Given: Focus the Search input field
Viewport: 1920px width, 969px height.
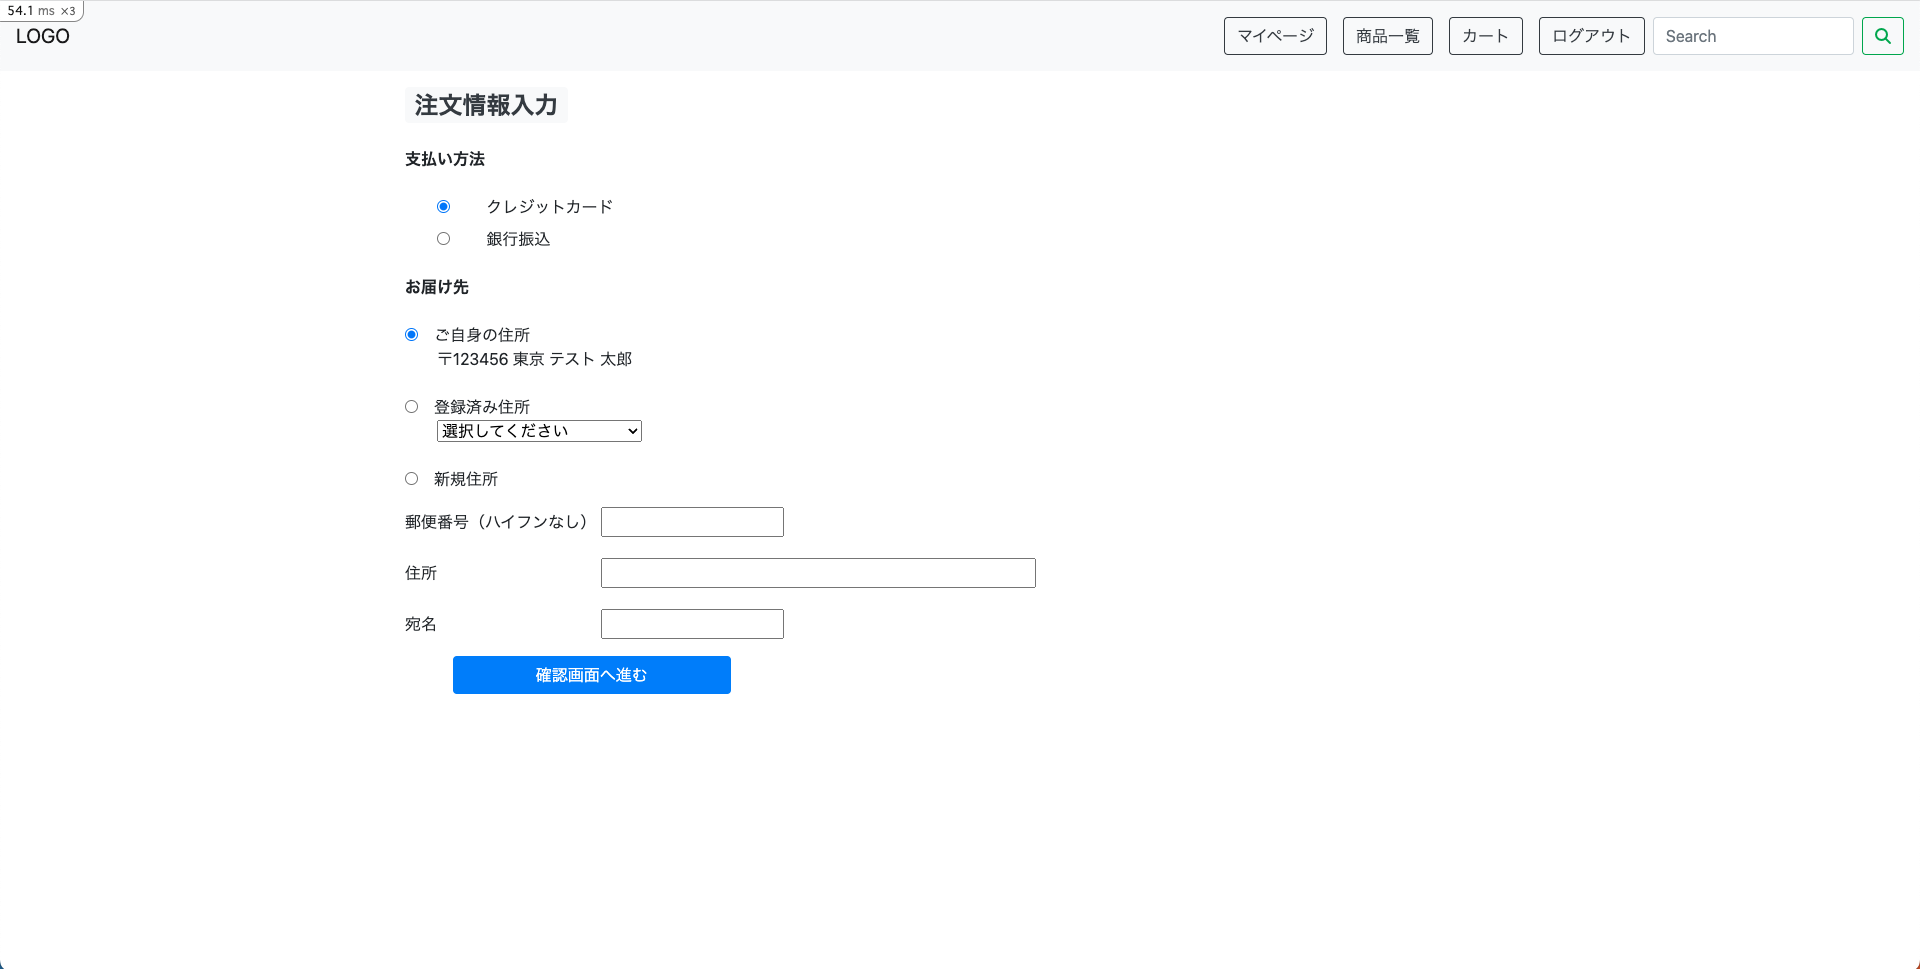Looking at the screenshot, I should (1753, 36).
